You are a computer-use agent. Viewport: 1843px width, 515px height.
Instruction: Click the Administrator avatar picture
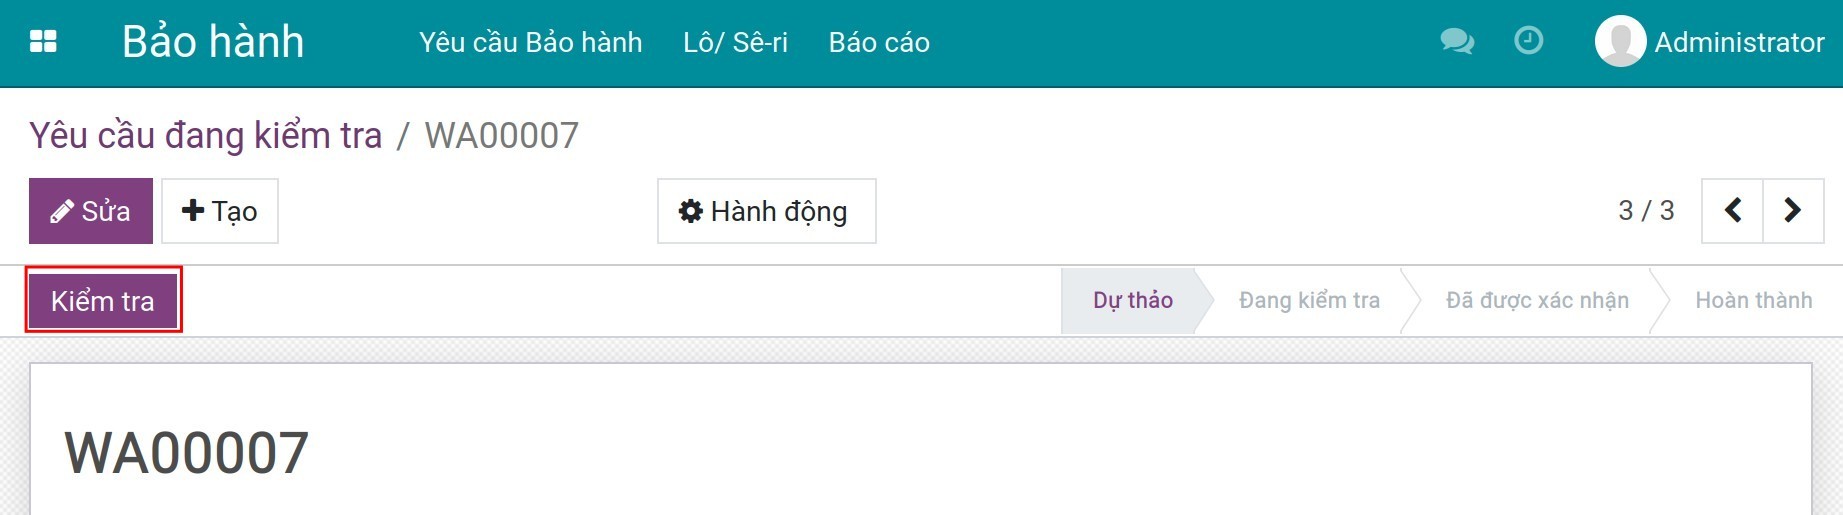1620,42
